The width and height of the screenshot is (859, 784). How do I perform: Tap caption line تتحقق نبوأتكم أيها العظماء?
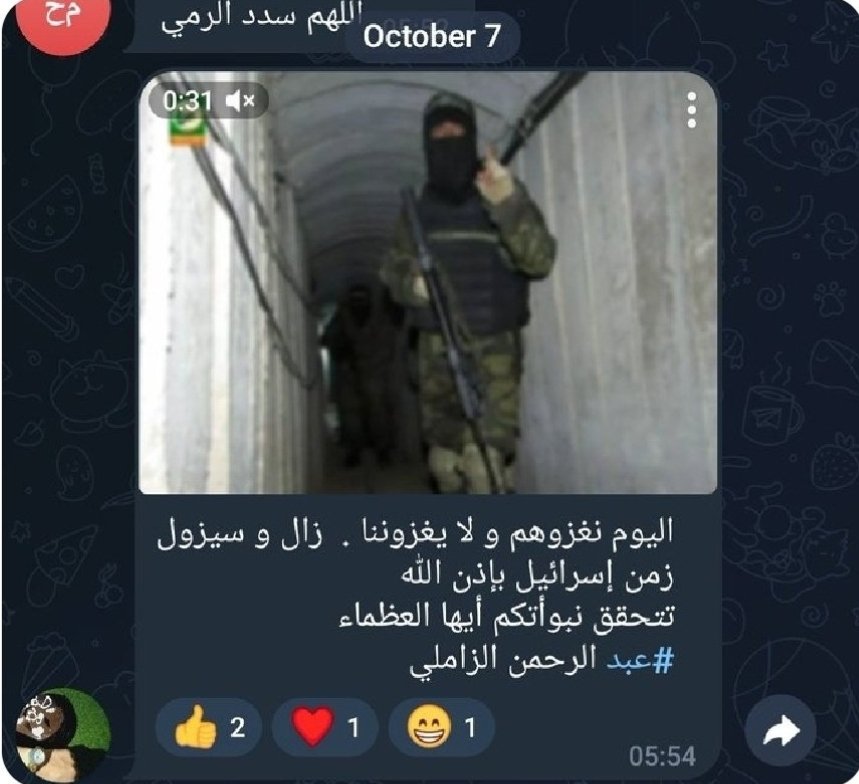[x=507, y=616]
